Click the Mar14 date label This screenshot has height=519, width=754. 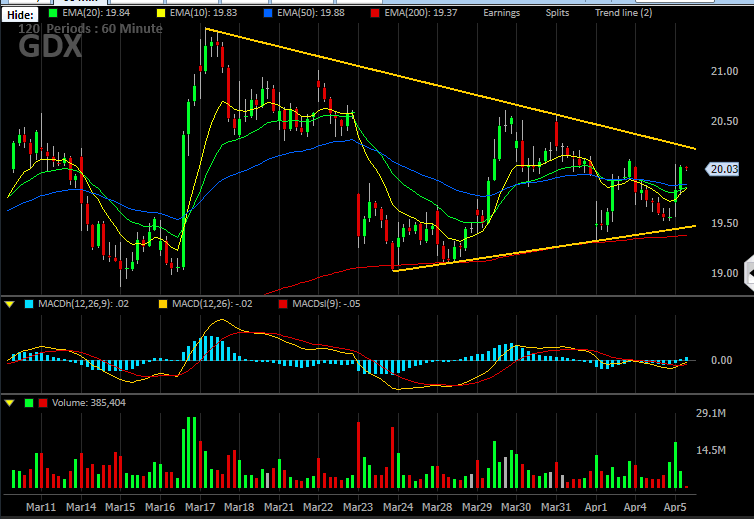coord(81,507)
